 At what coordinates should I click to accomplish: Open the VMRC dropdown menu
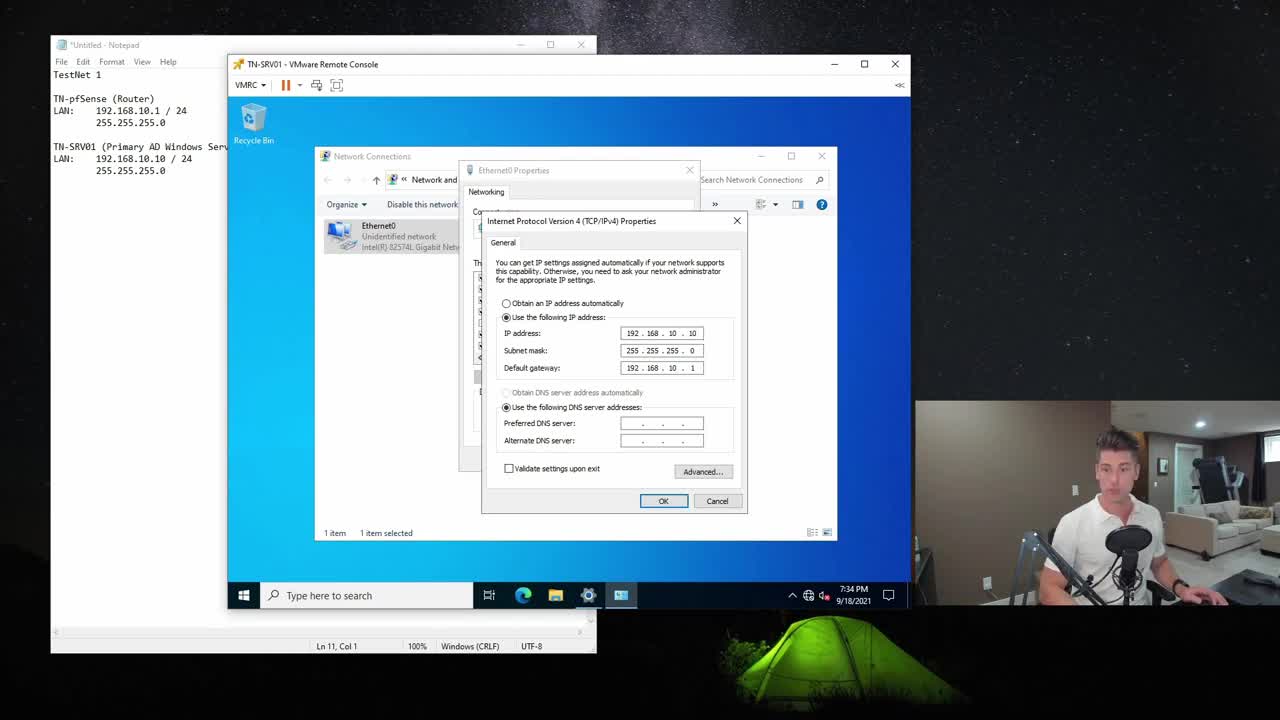pos(250,85)
